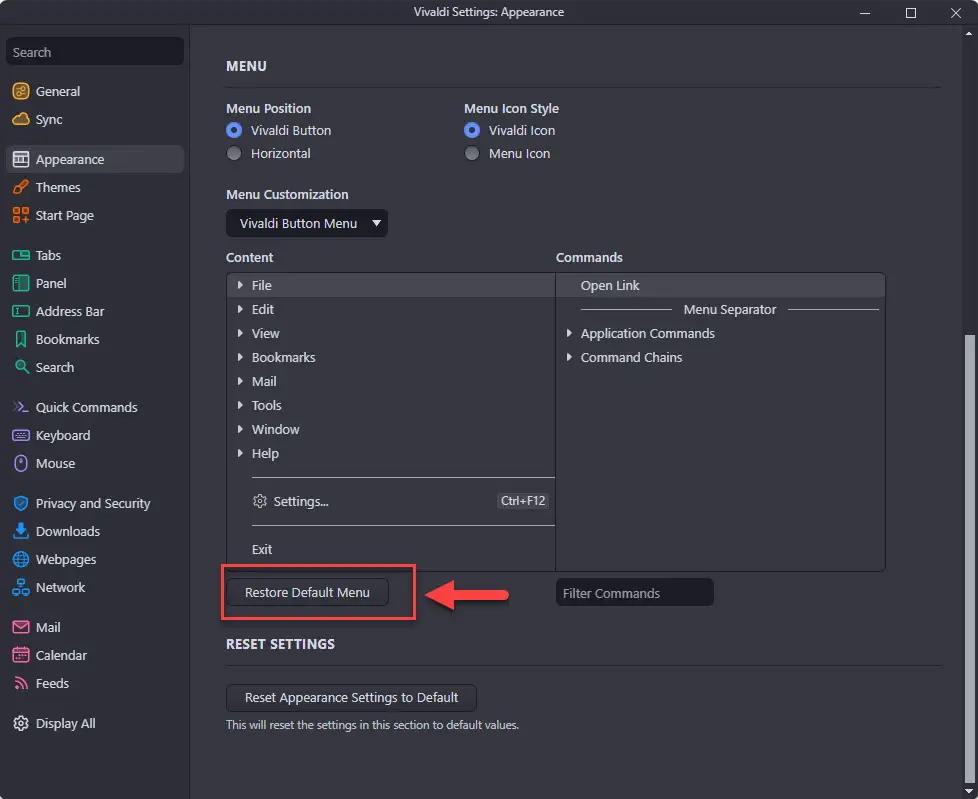Image resolution: width=978 pixels, height=799 pixels.
Task: Click the Tabs icon in sidebar
Action: (x=21, y=255)
